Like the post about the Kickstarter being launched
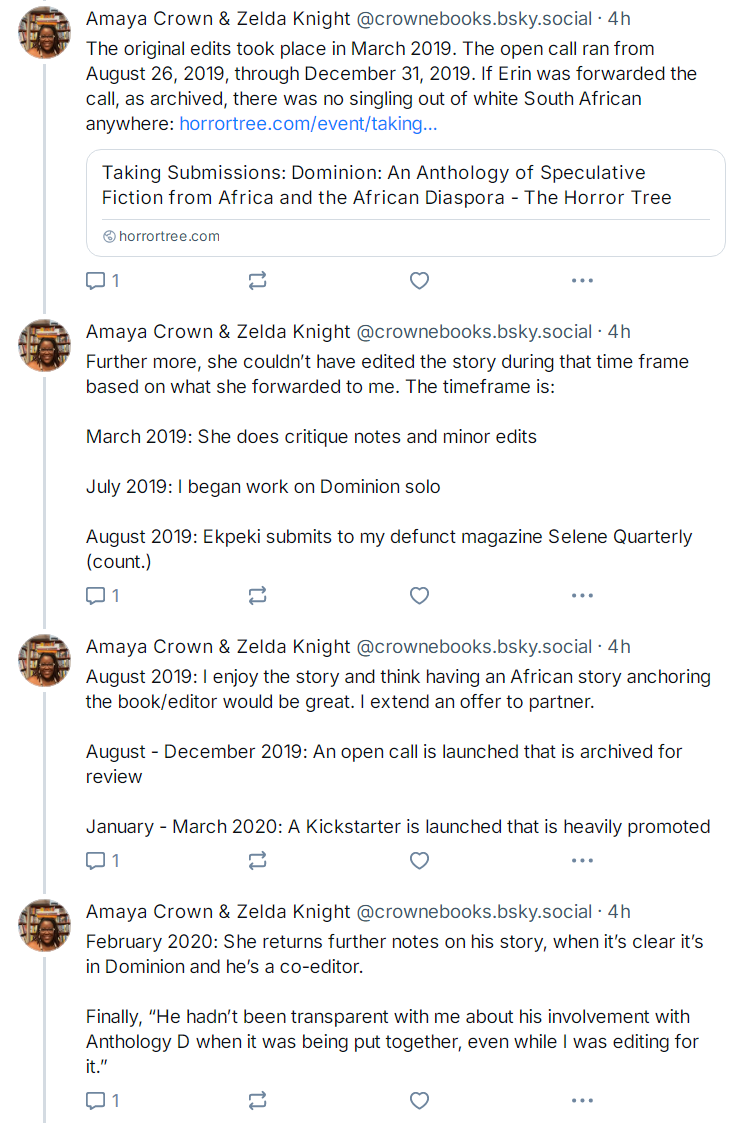 (420, 860)
